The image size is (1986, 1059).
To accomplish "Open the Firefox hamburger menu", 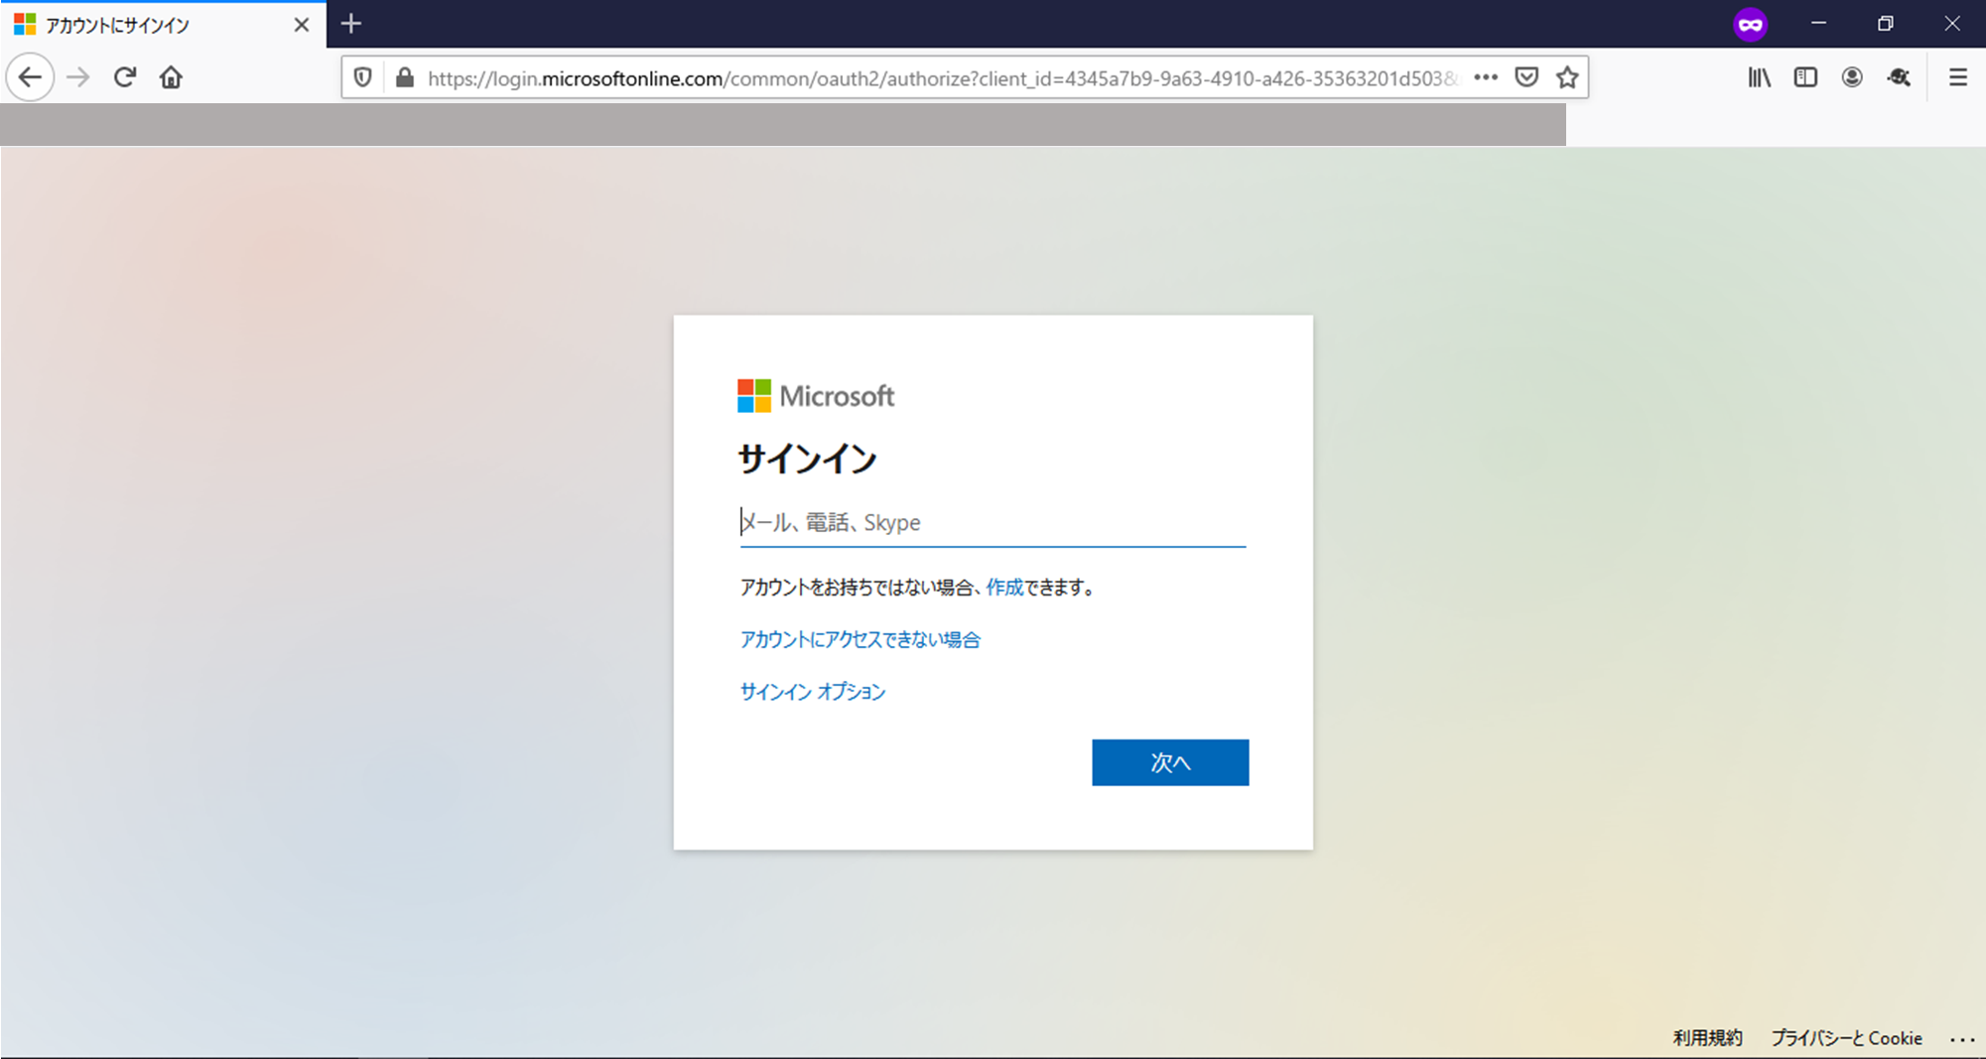I will [1958, 77].
